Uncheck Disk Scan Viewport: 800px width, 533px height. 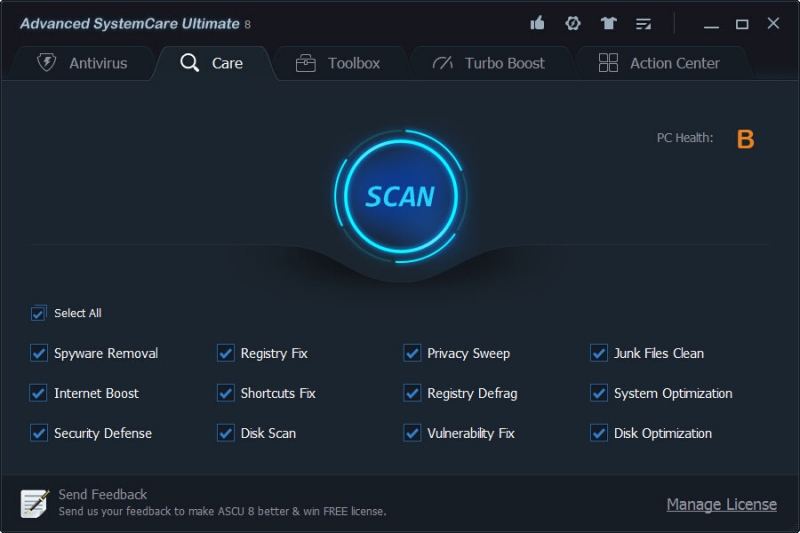(226, 433)
